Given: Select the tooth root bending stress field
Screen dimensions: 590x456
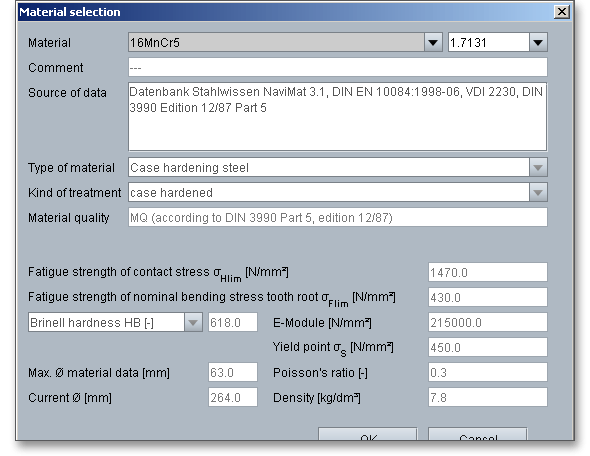Looking at the screenshot, I should click(x=488, y=297).
